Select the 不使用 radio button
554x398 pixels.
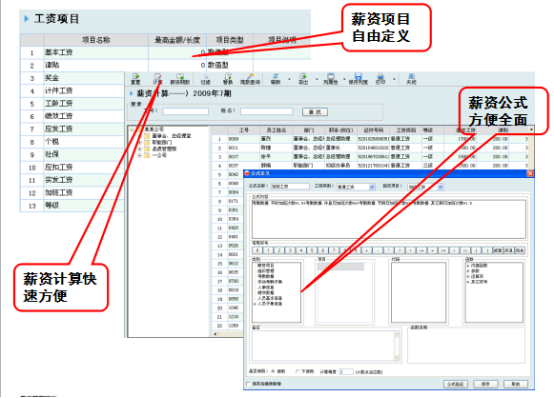tap(297, 371)
